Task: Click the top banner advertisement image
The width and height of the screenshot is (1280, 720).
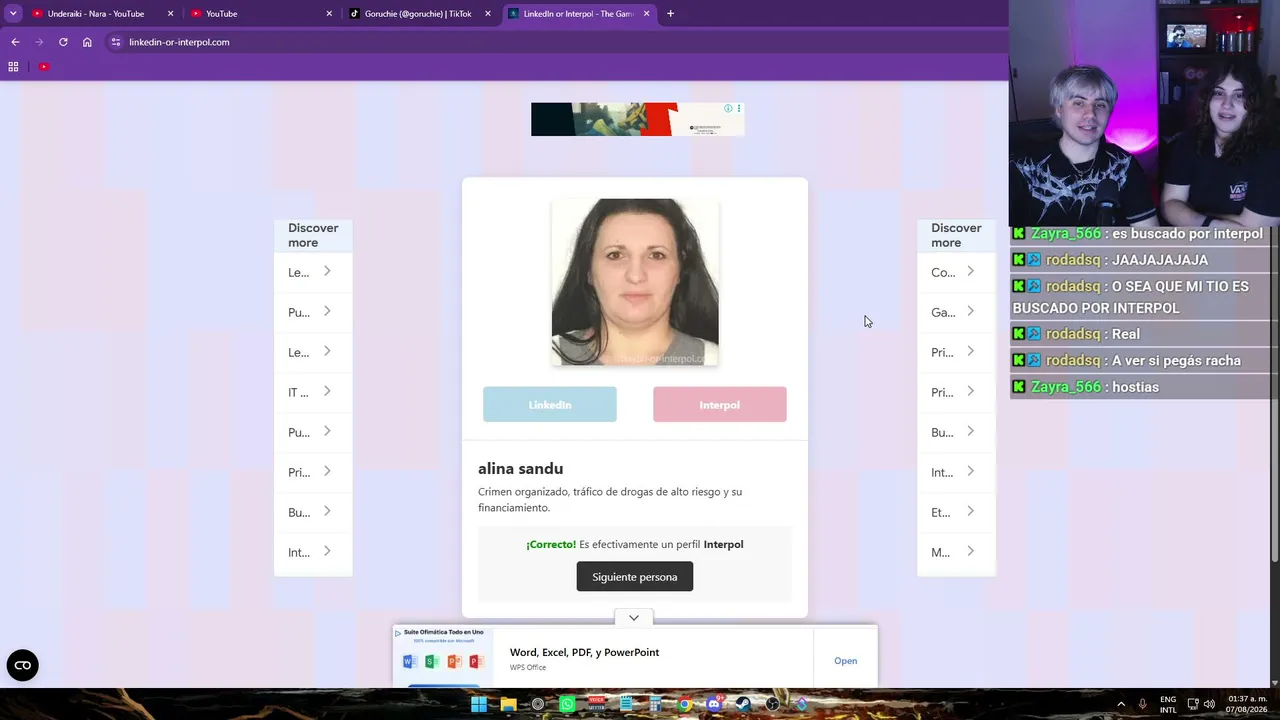Action: [638, 119]
